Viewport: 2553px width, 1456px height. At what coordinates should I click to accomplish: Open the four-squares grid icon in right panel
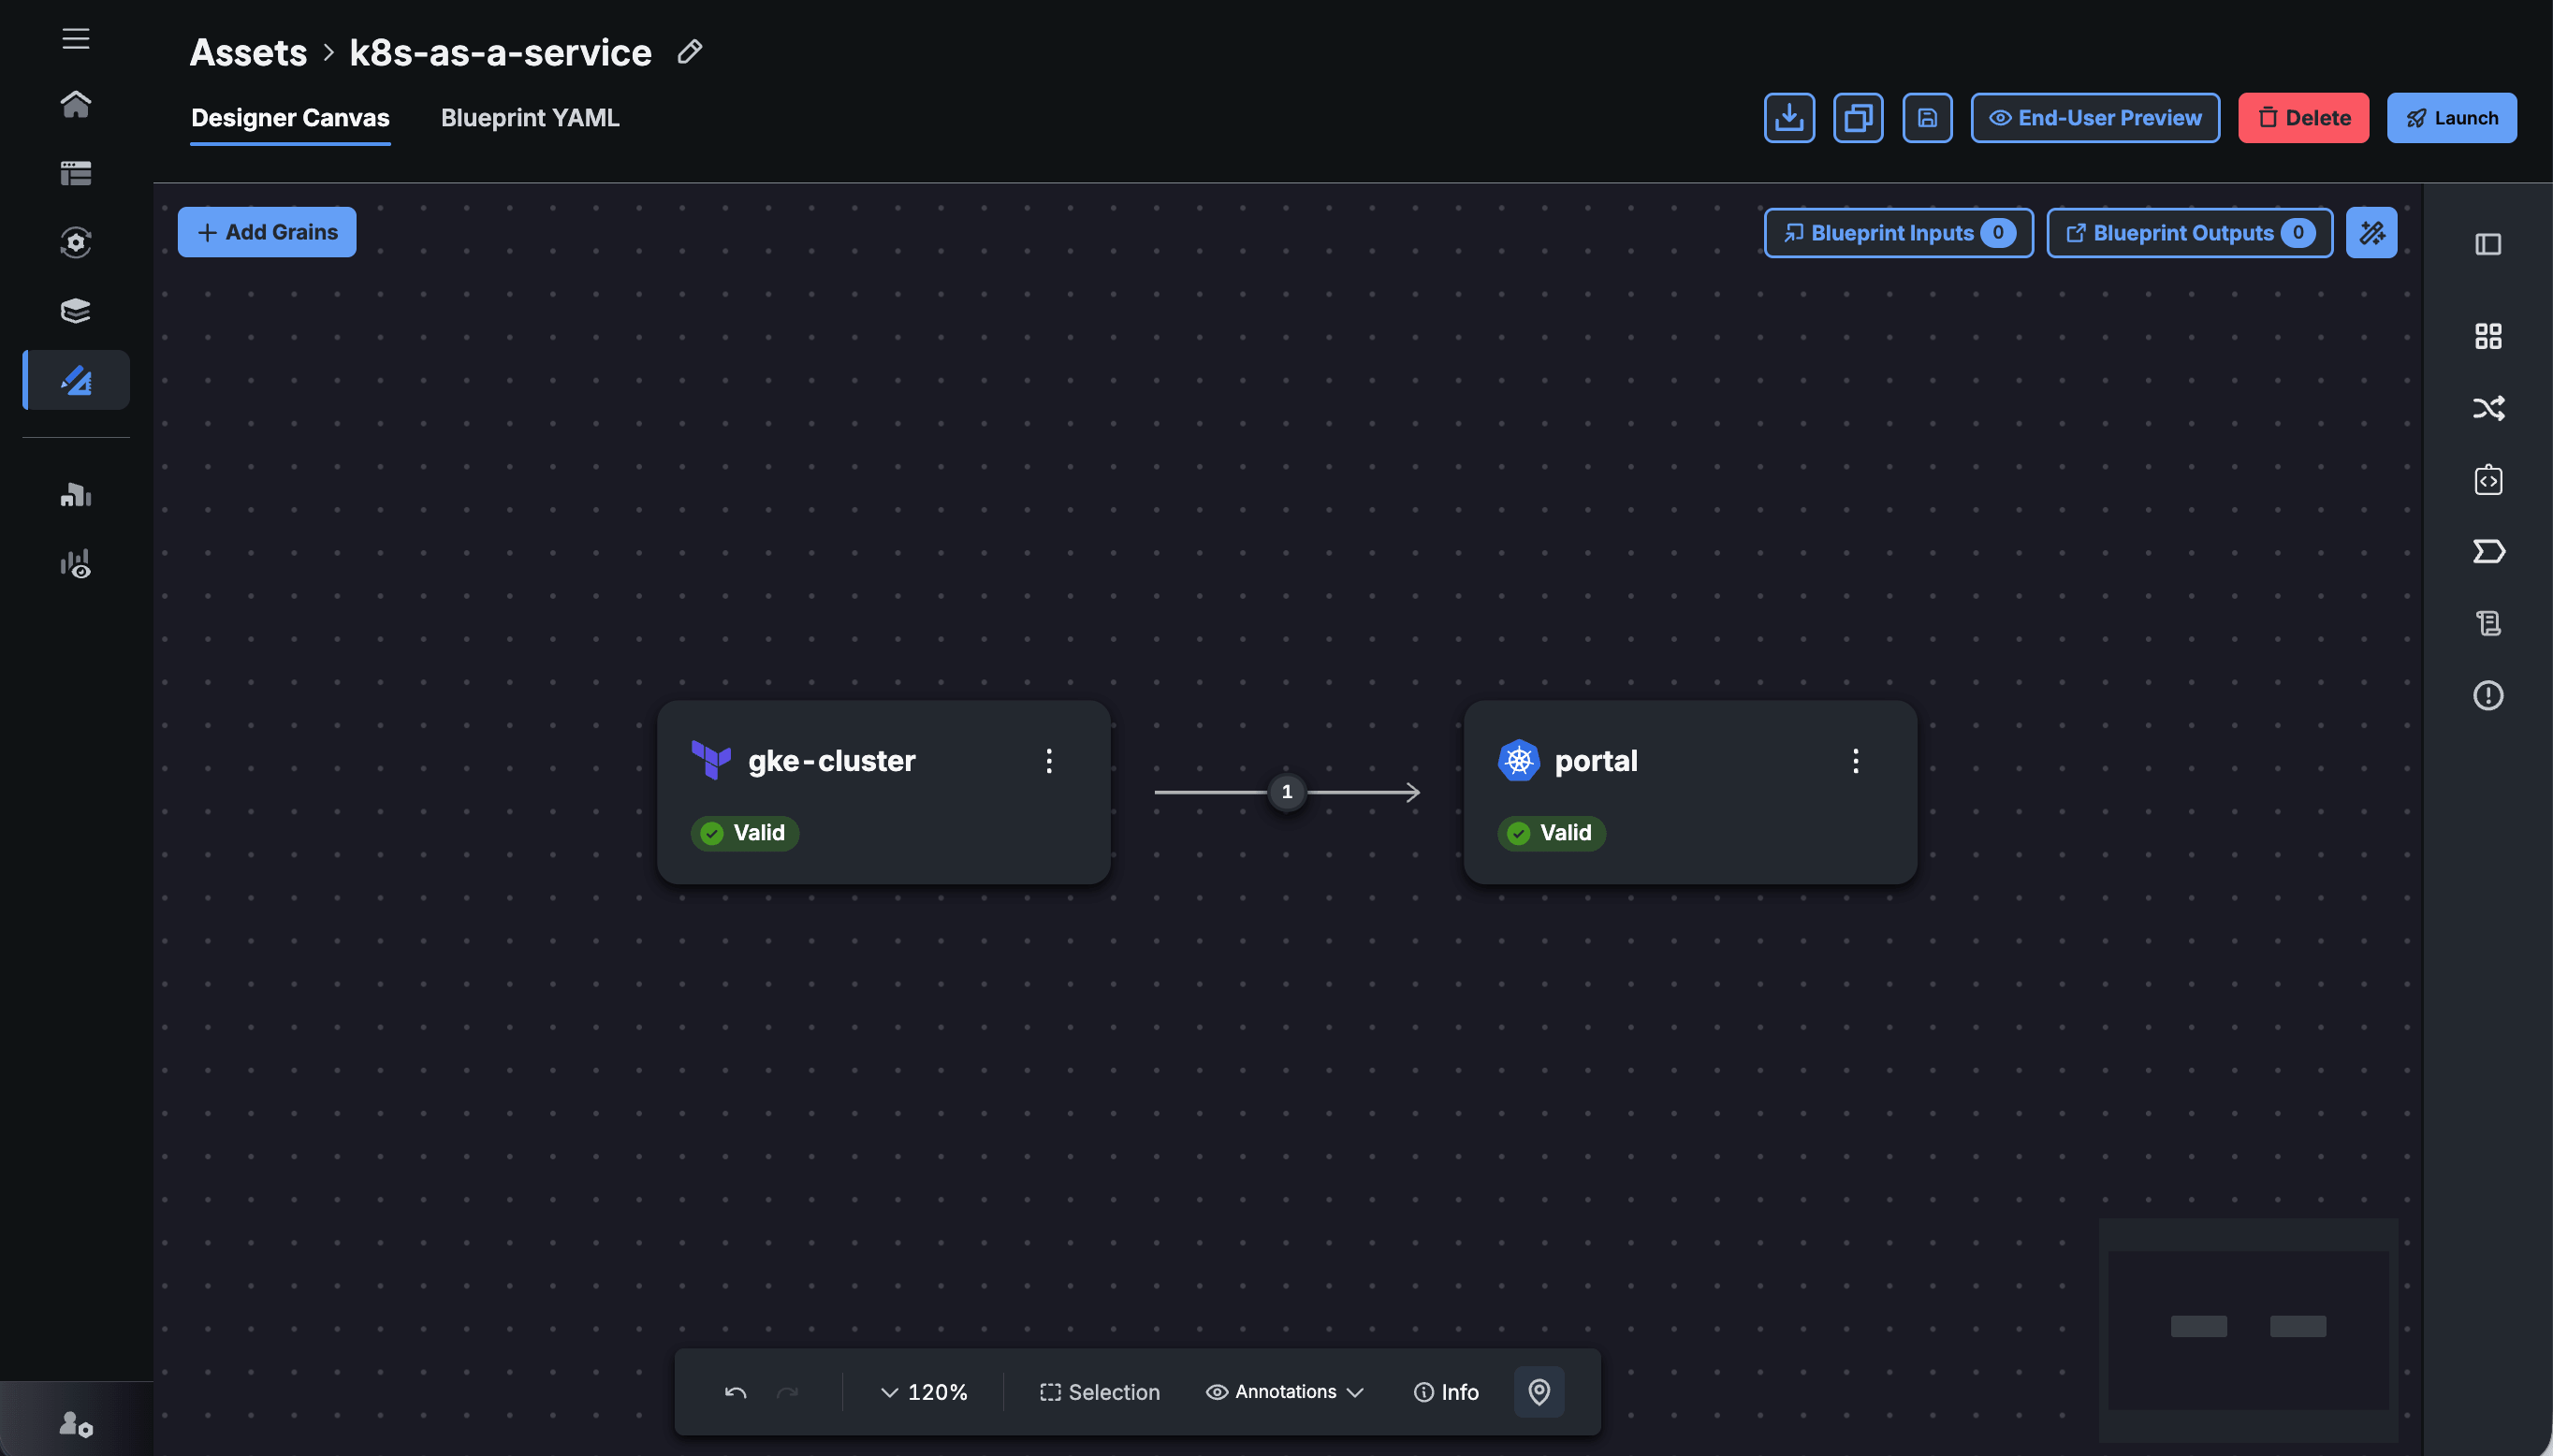2488,336
